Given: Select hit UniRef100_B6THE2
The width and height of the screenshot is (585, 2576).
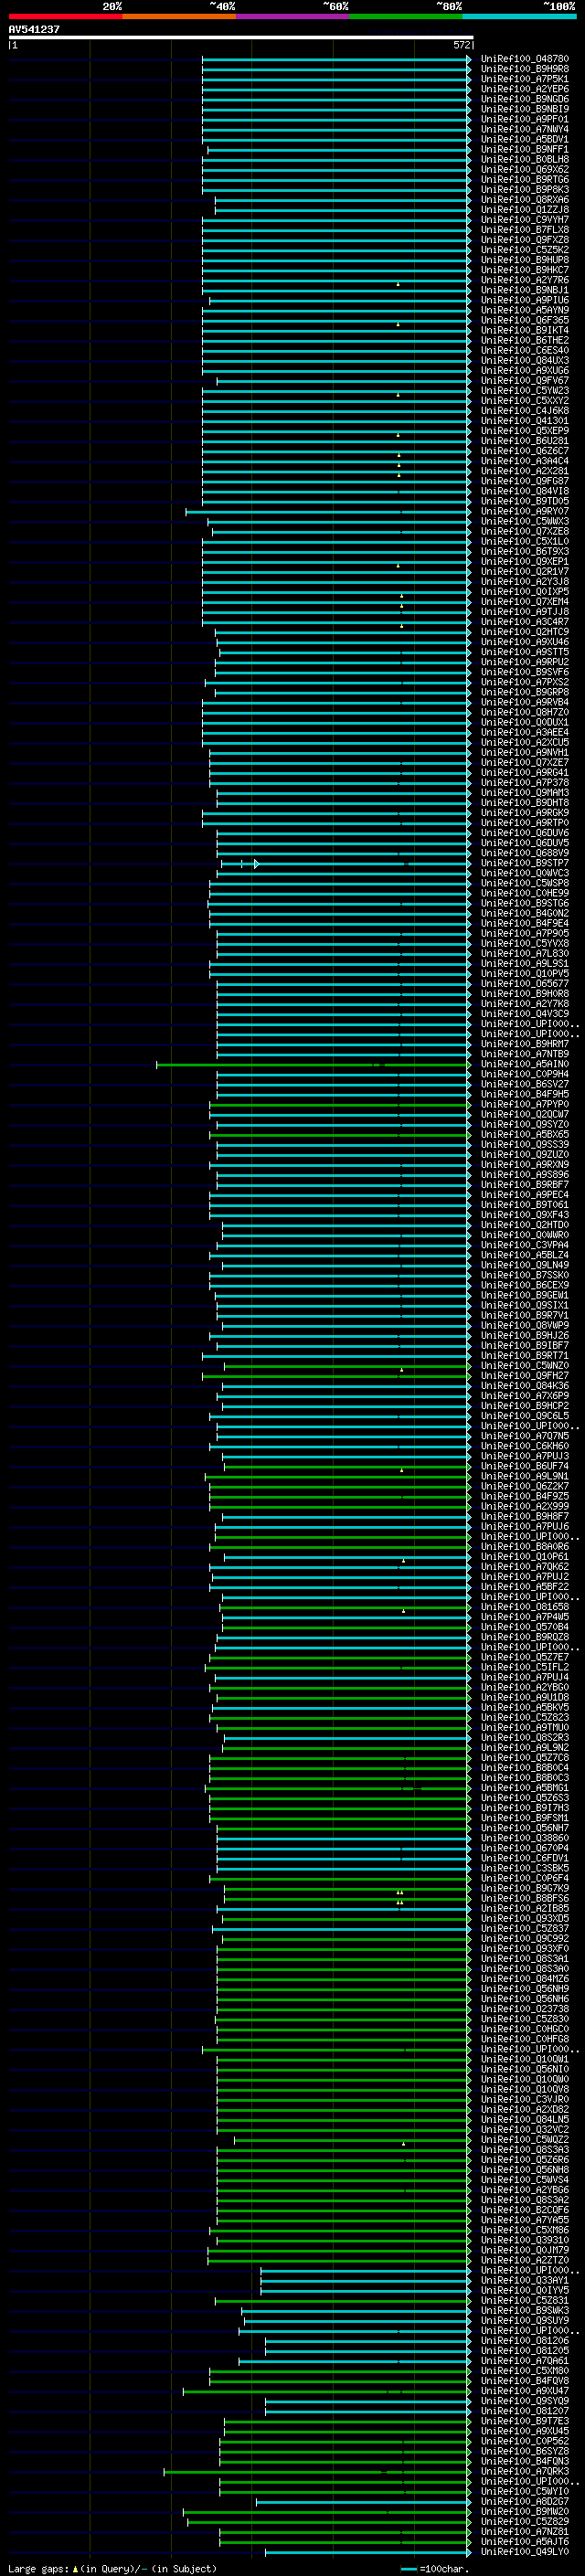Looking at the screenshot, I should pos(525,340).
